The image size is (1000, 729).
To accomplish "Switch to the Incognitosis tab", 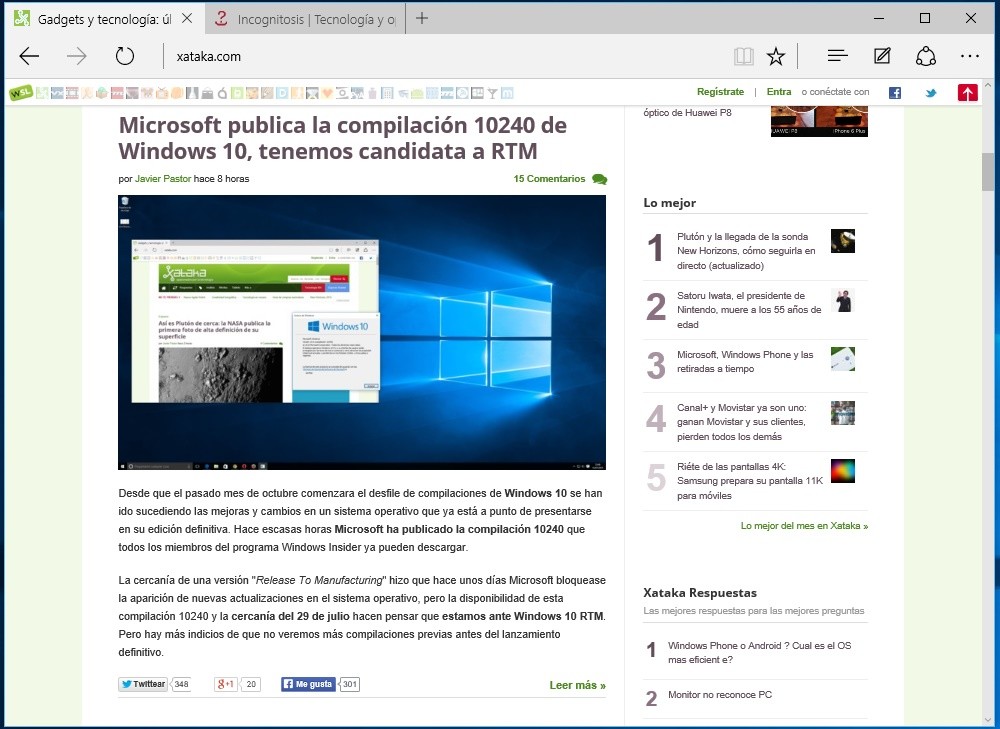I will 305,19.
